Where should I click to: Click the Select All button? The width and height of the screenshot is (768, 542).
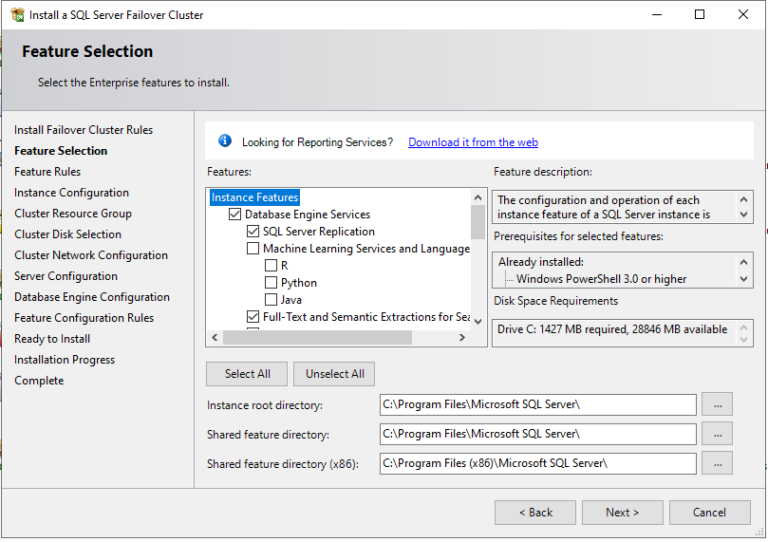247,374
